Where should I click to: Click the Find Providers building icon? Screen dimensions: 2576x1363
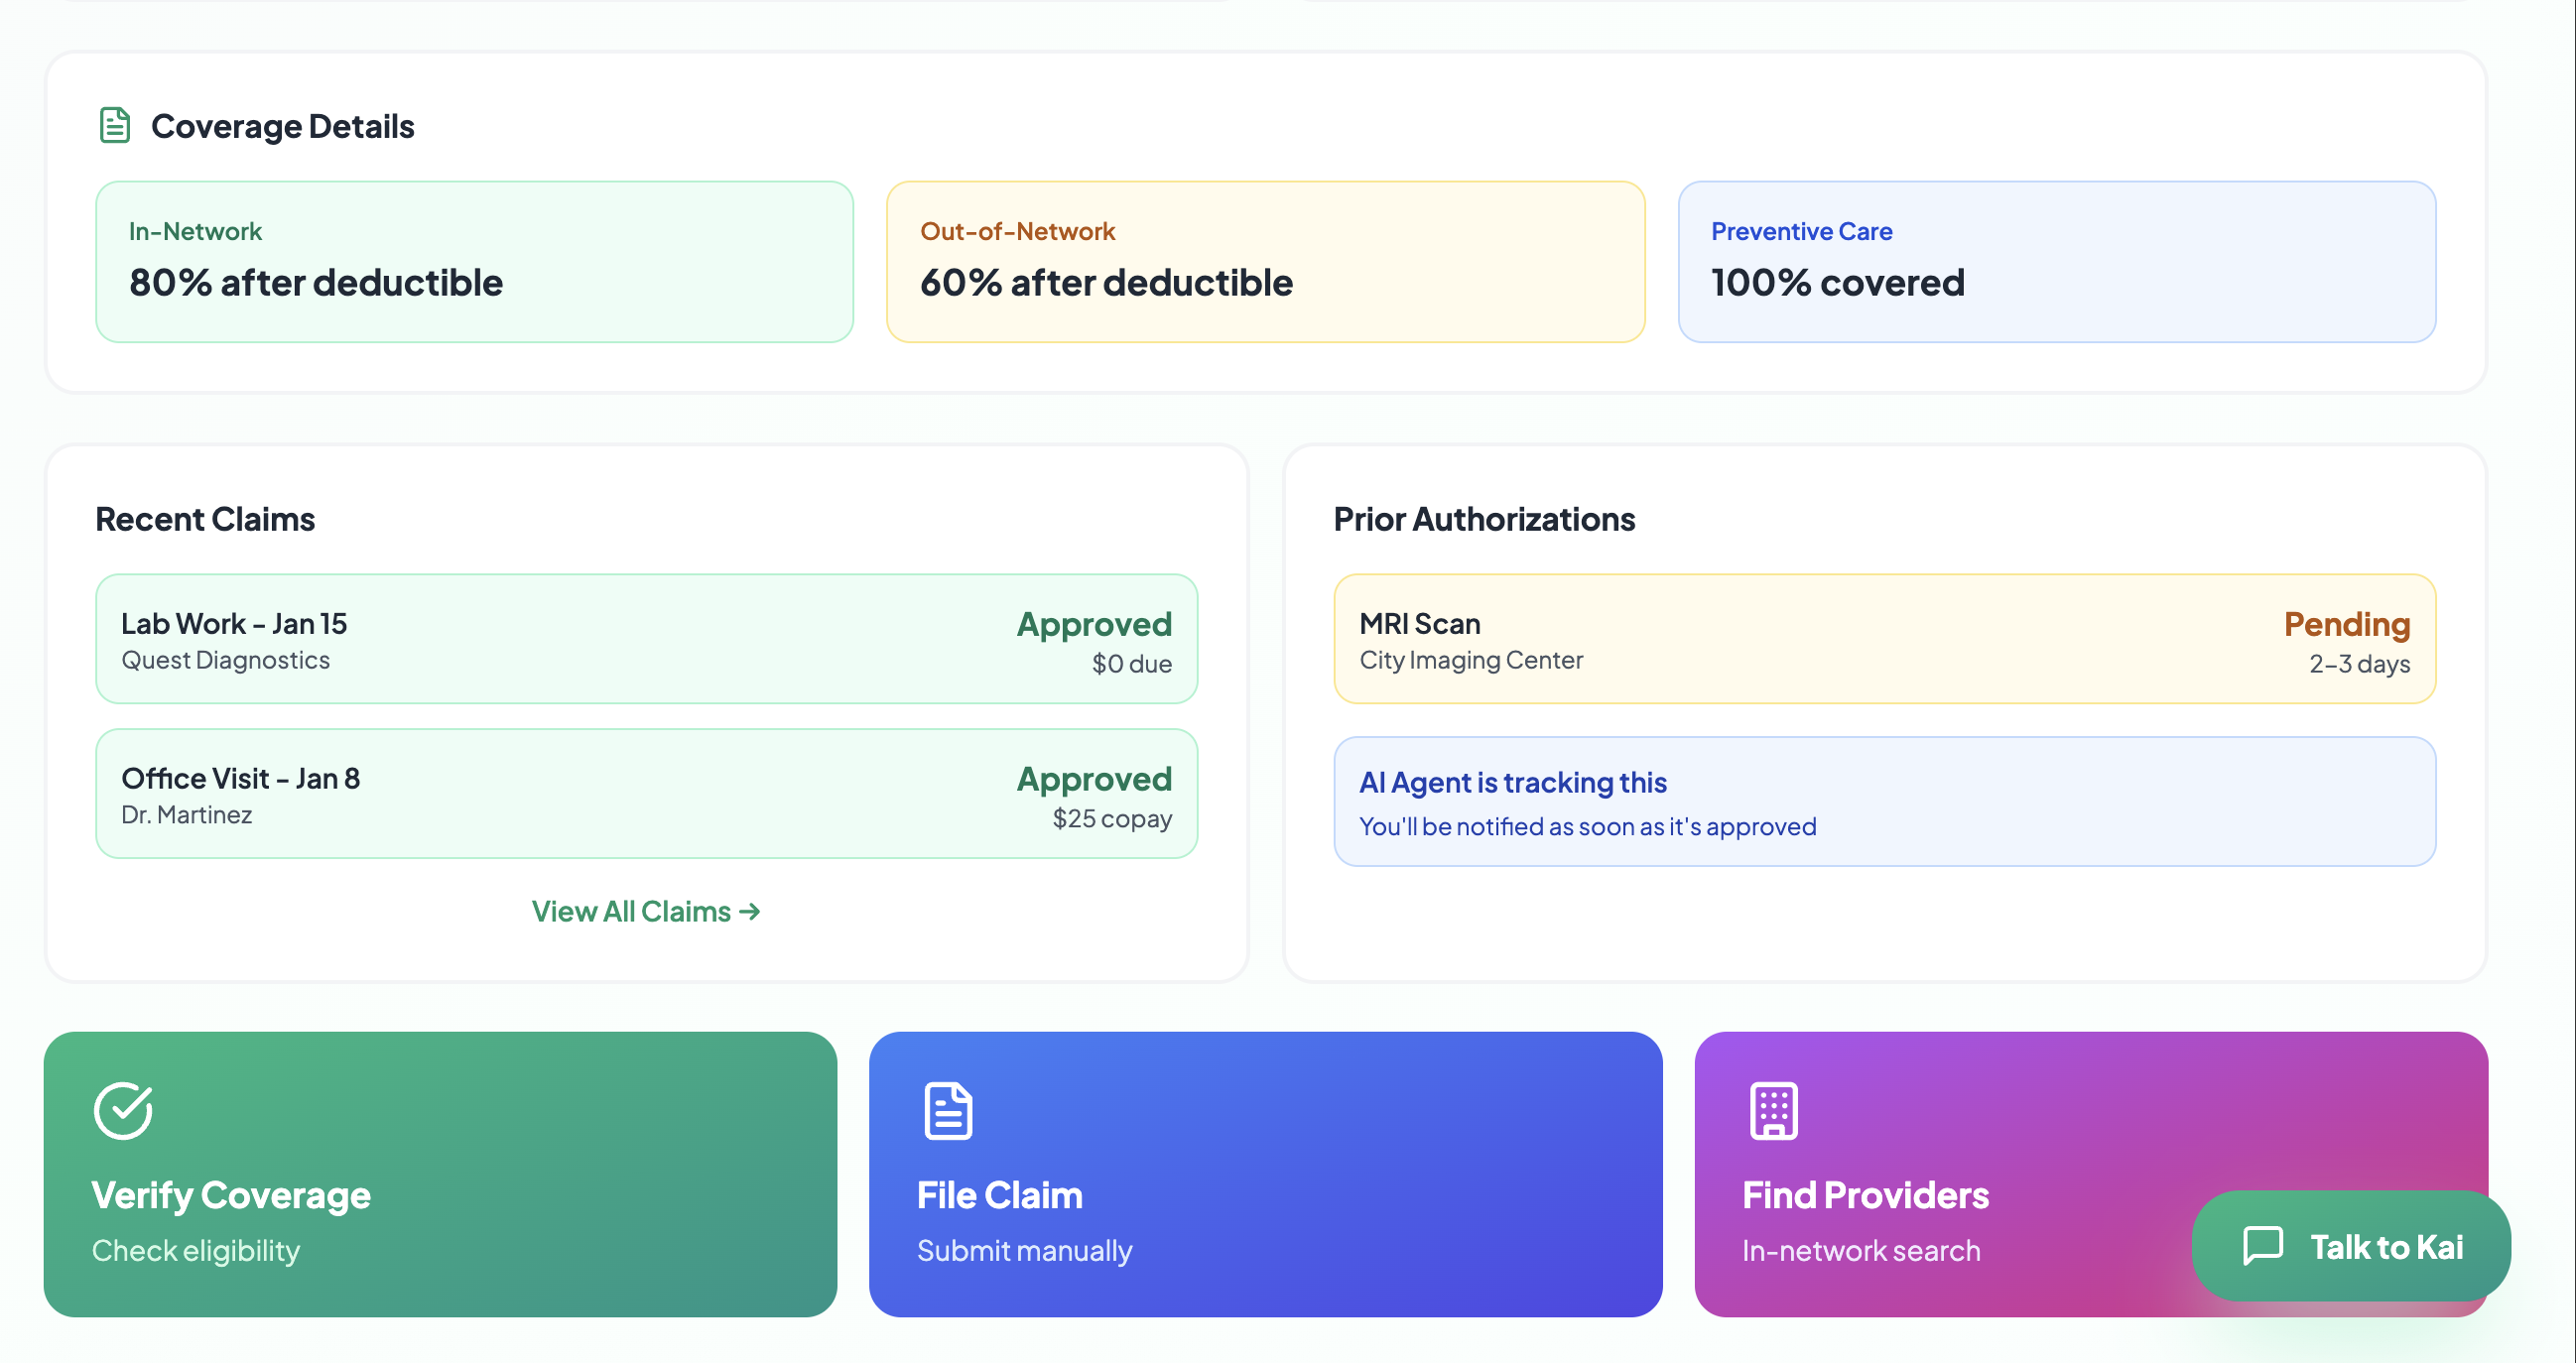pyautogui.click(x=1773, y=1110)
